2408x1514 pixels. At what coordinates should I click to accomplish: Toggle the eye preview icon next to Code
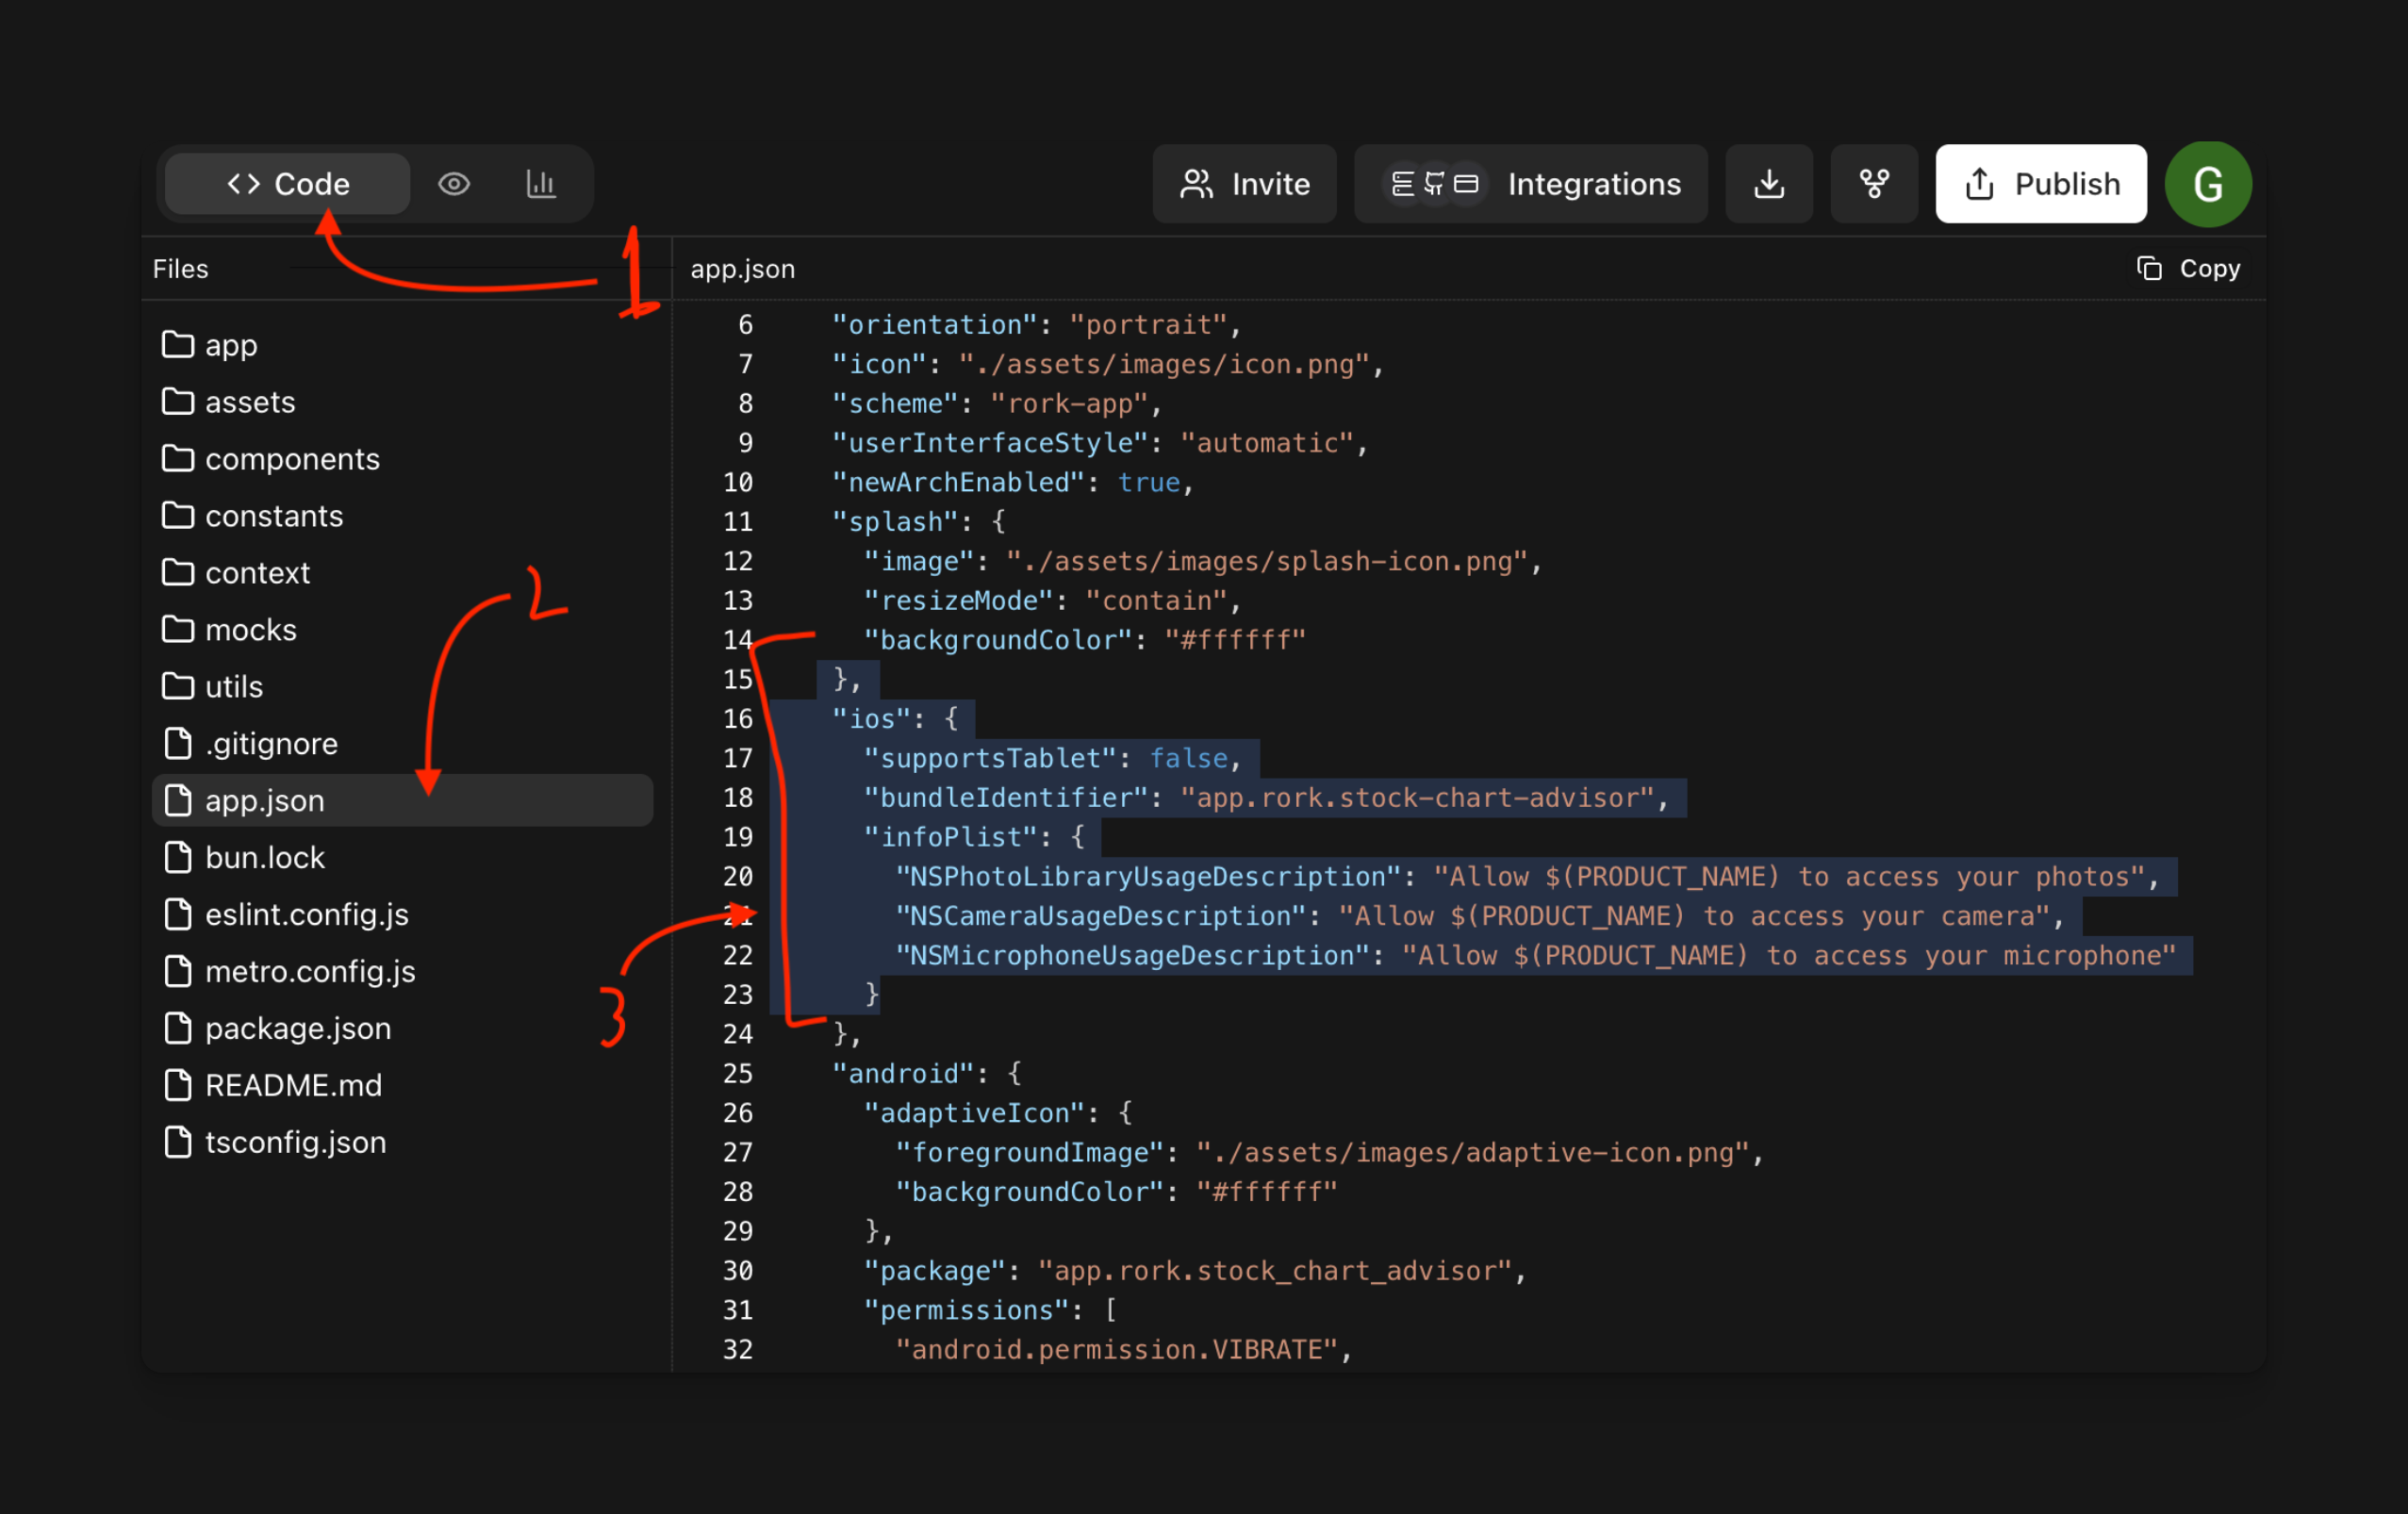point(455,184)
